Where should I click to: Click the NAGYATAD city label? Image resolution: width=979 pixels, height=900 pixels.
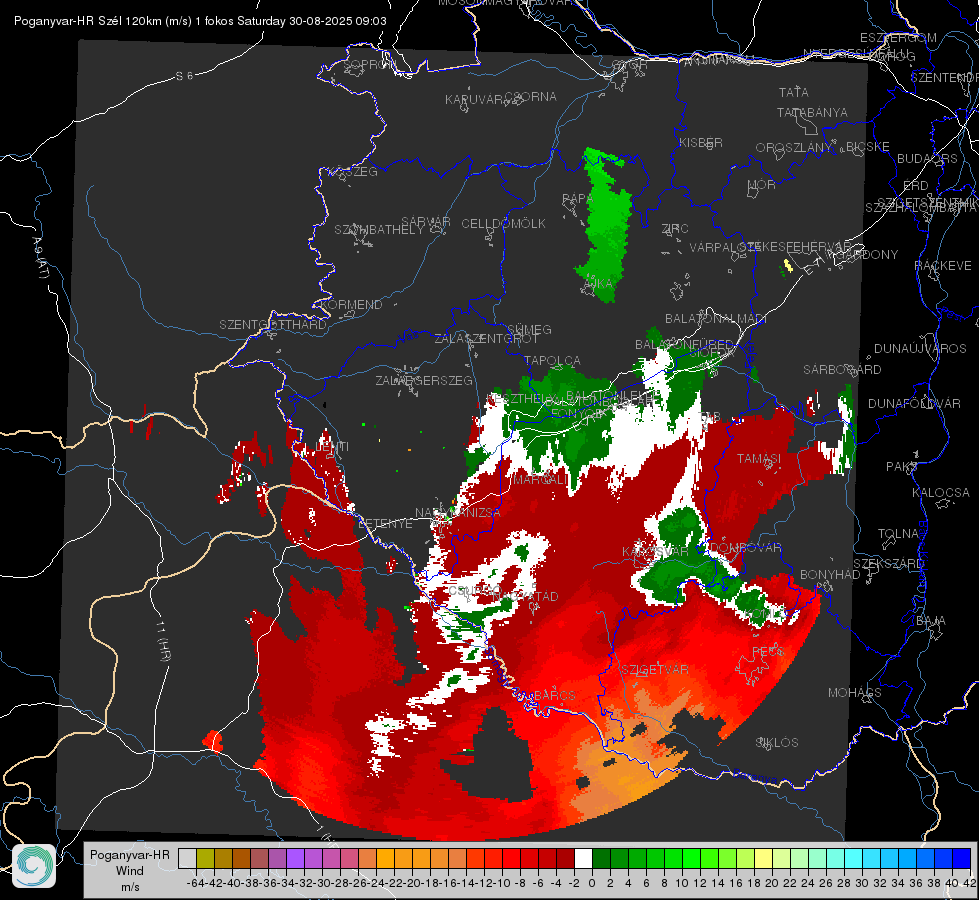pos(525,596)
